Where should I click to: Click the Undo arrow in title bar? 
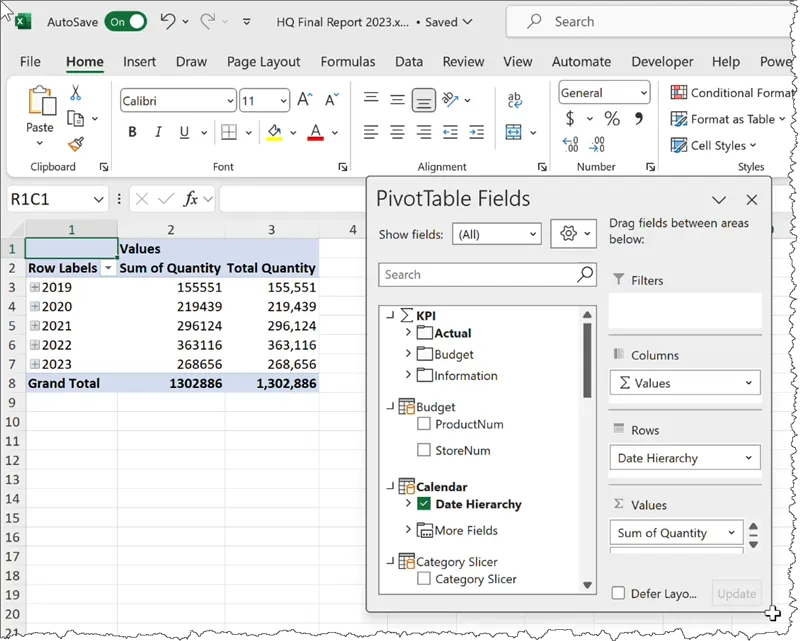[x=168, y=21]
